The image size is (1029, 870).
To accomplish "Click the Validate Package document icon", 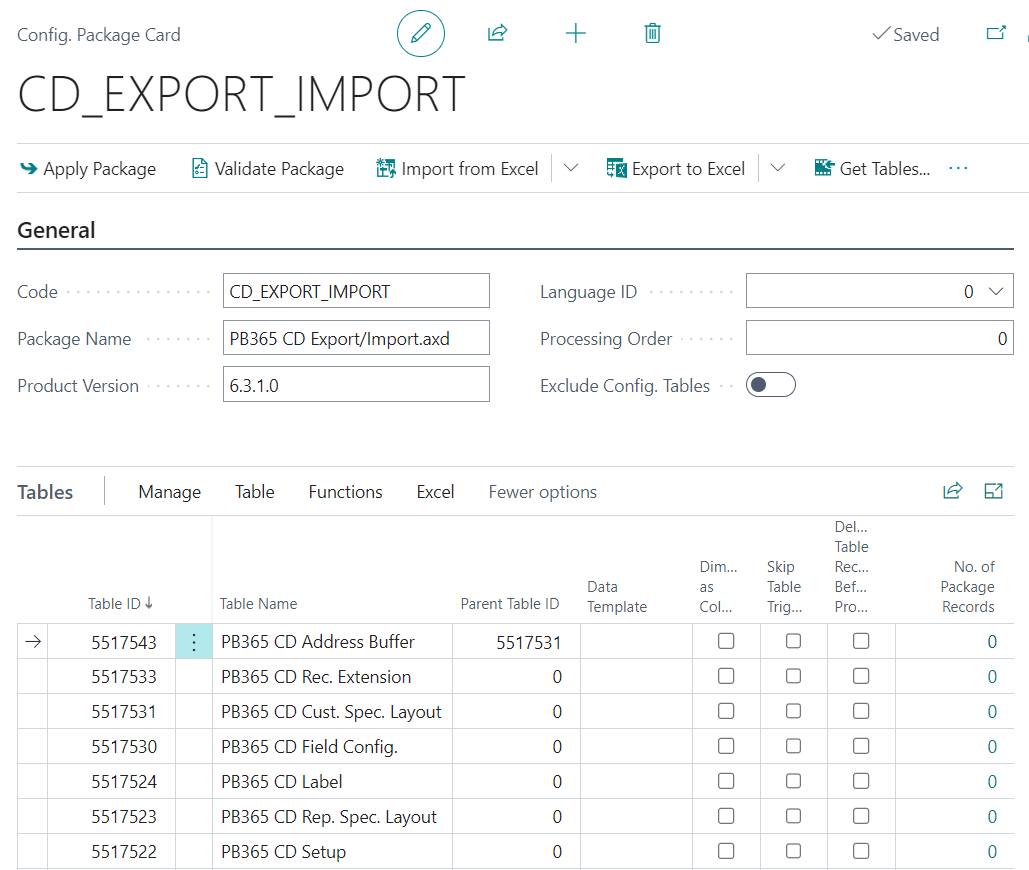I will [200, 169].
